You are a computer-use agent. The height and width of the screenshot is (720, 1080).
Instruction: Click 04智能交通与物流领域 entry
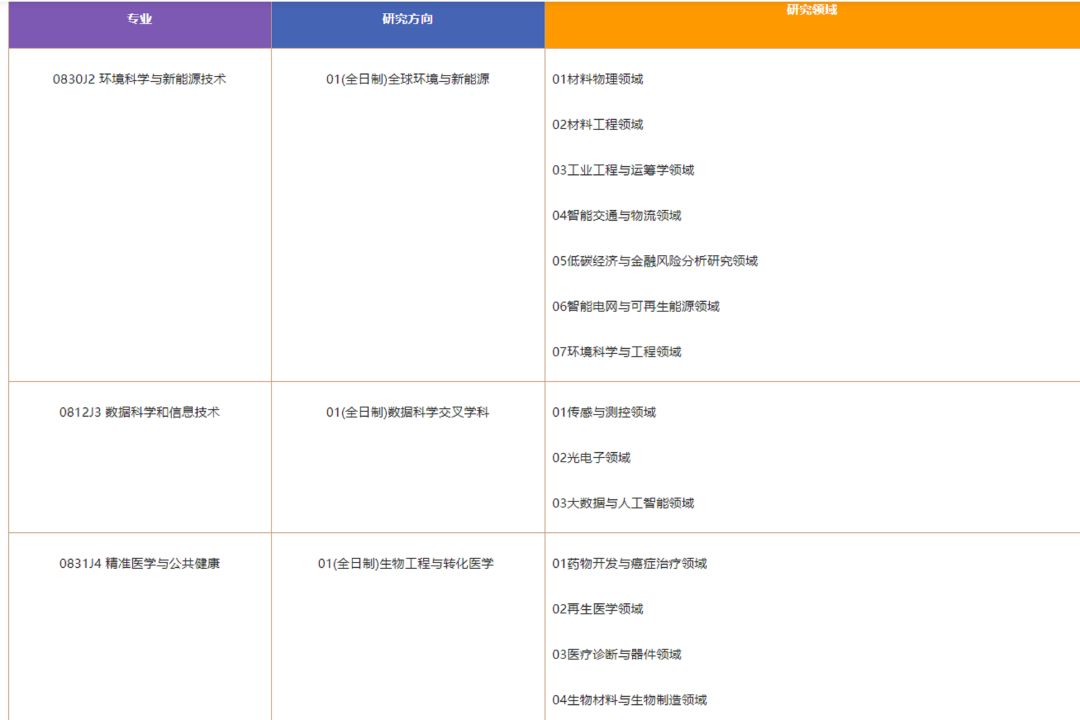pyautogui.click(x=617, y=215)
